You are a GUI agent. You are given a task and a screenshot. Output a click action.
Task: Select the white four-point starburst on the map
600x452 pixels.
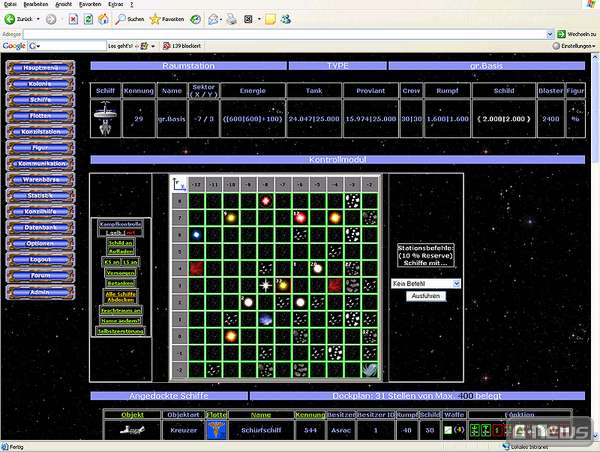tap(266, 285)
